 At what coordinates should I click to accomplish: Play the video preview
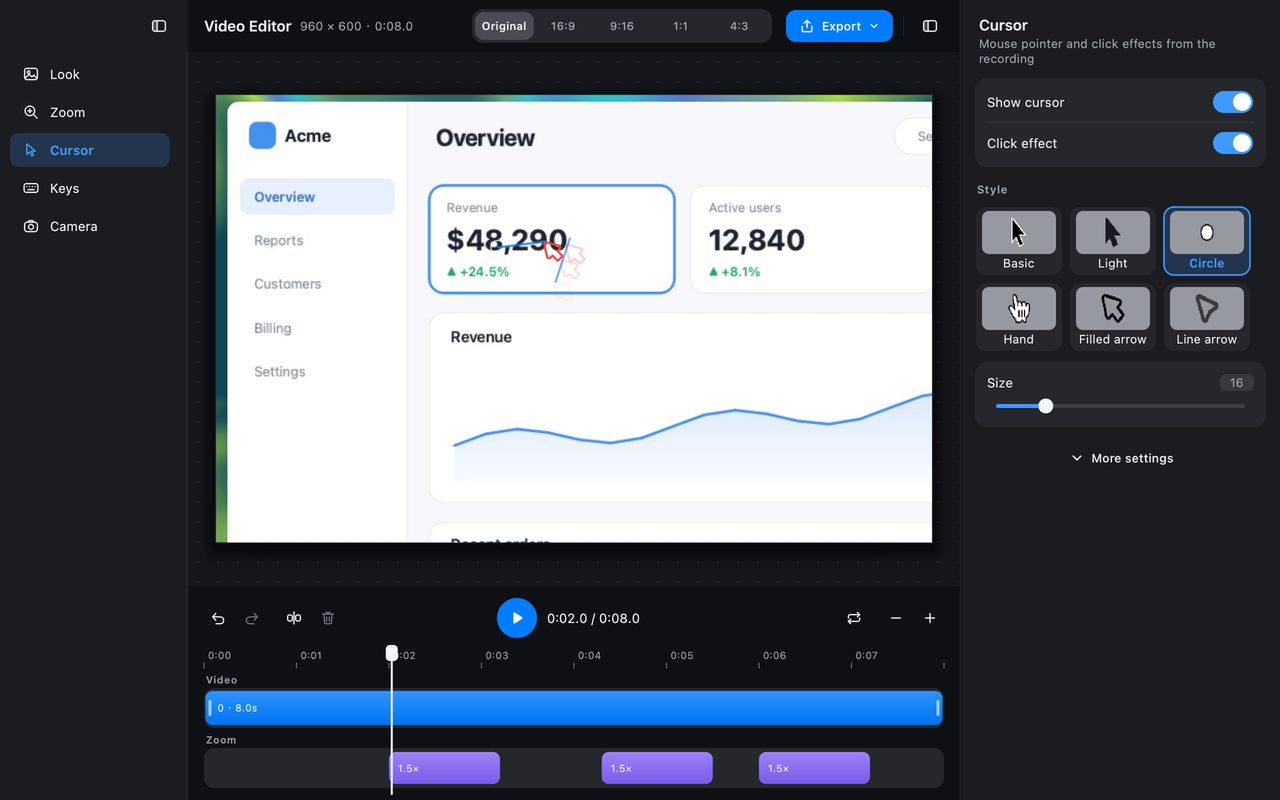pos(517,618)
